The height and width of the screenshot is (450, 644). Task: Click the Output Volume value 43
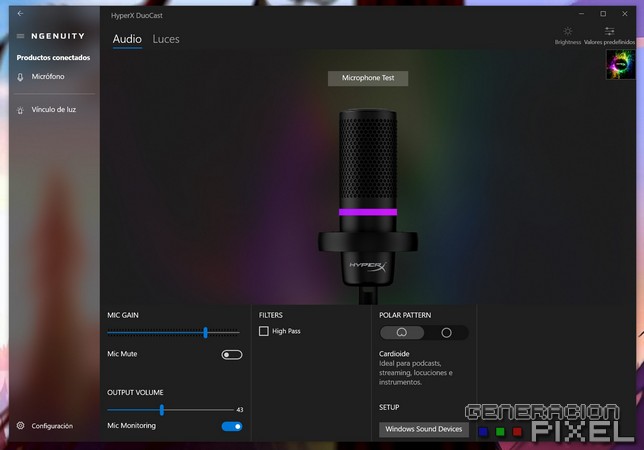(x=240, y=410)
